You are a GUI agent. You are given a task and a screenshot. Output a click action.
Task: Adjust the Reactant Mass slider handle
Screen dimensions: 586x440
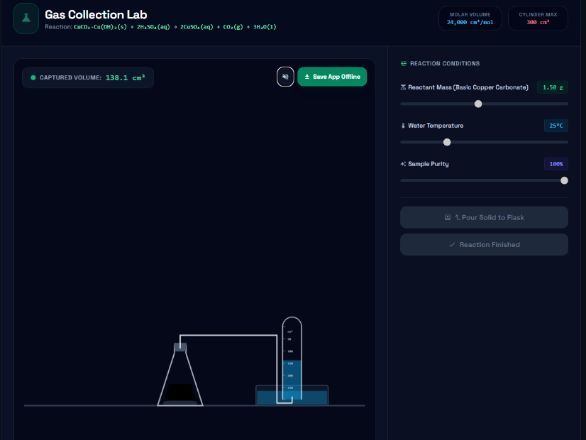[478, 104]
